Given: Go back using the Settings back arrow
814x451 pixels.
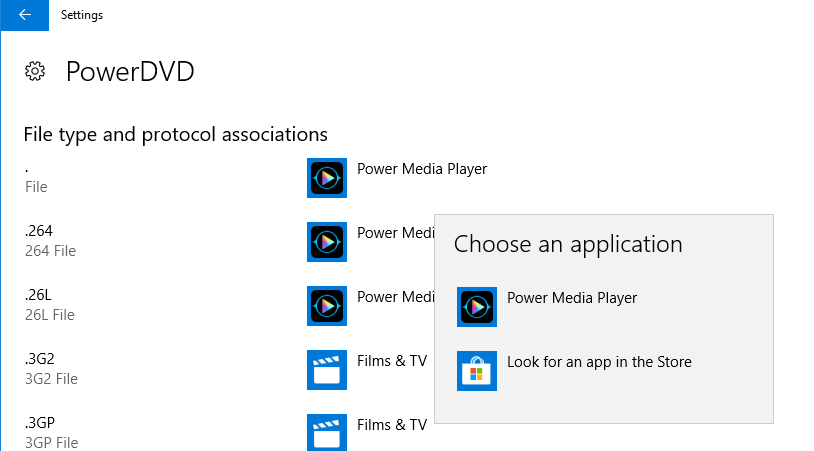Looking at the screenshot, I should [24, 15].
